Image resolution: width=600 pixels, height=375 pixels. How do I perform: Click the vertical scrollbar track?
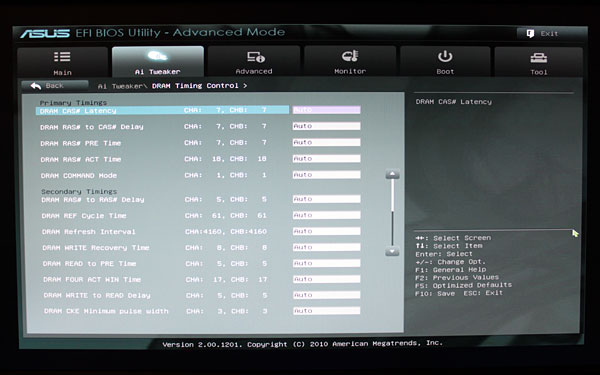pyautogui.click(x=393, y=213)
